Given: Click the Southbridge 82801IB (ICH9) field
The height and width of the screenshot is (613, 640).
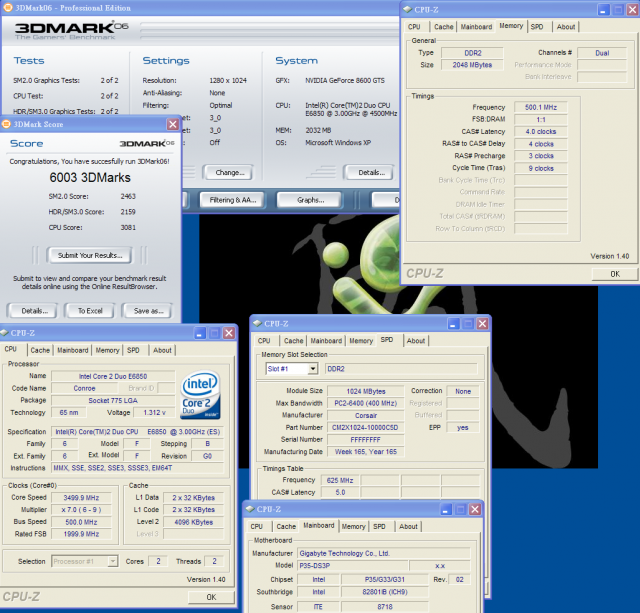Looking at the screenshot, I should click(385, 592).
